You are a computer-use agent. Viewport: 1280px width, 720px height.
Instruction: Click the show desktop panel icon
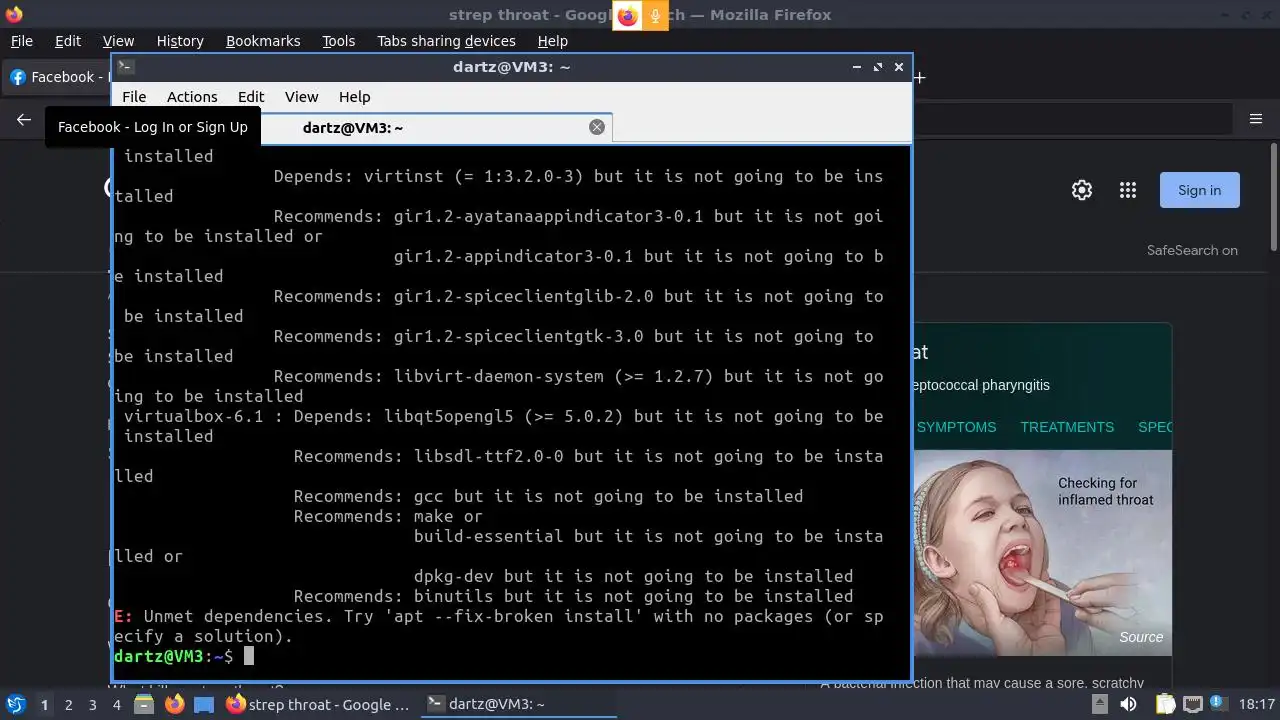[204, 704]
